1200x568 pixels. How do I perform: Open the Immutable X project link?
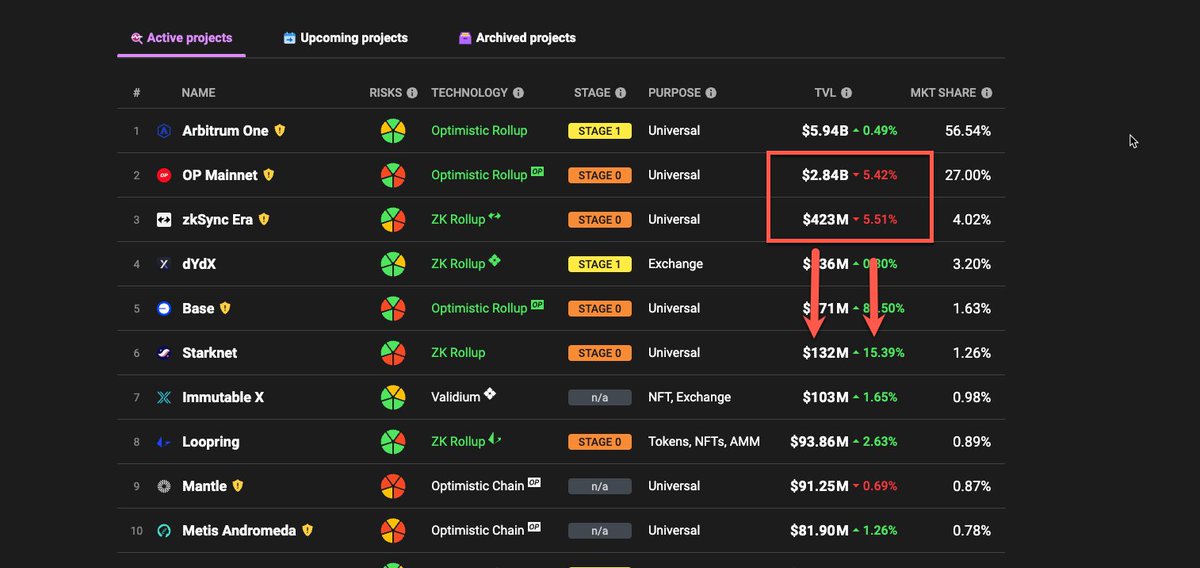coord(223,397)
